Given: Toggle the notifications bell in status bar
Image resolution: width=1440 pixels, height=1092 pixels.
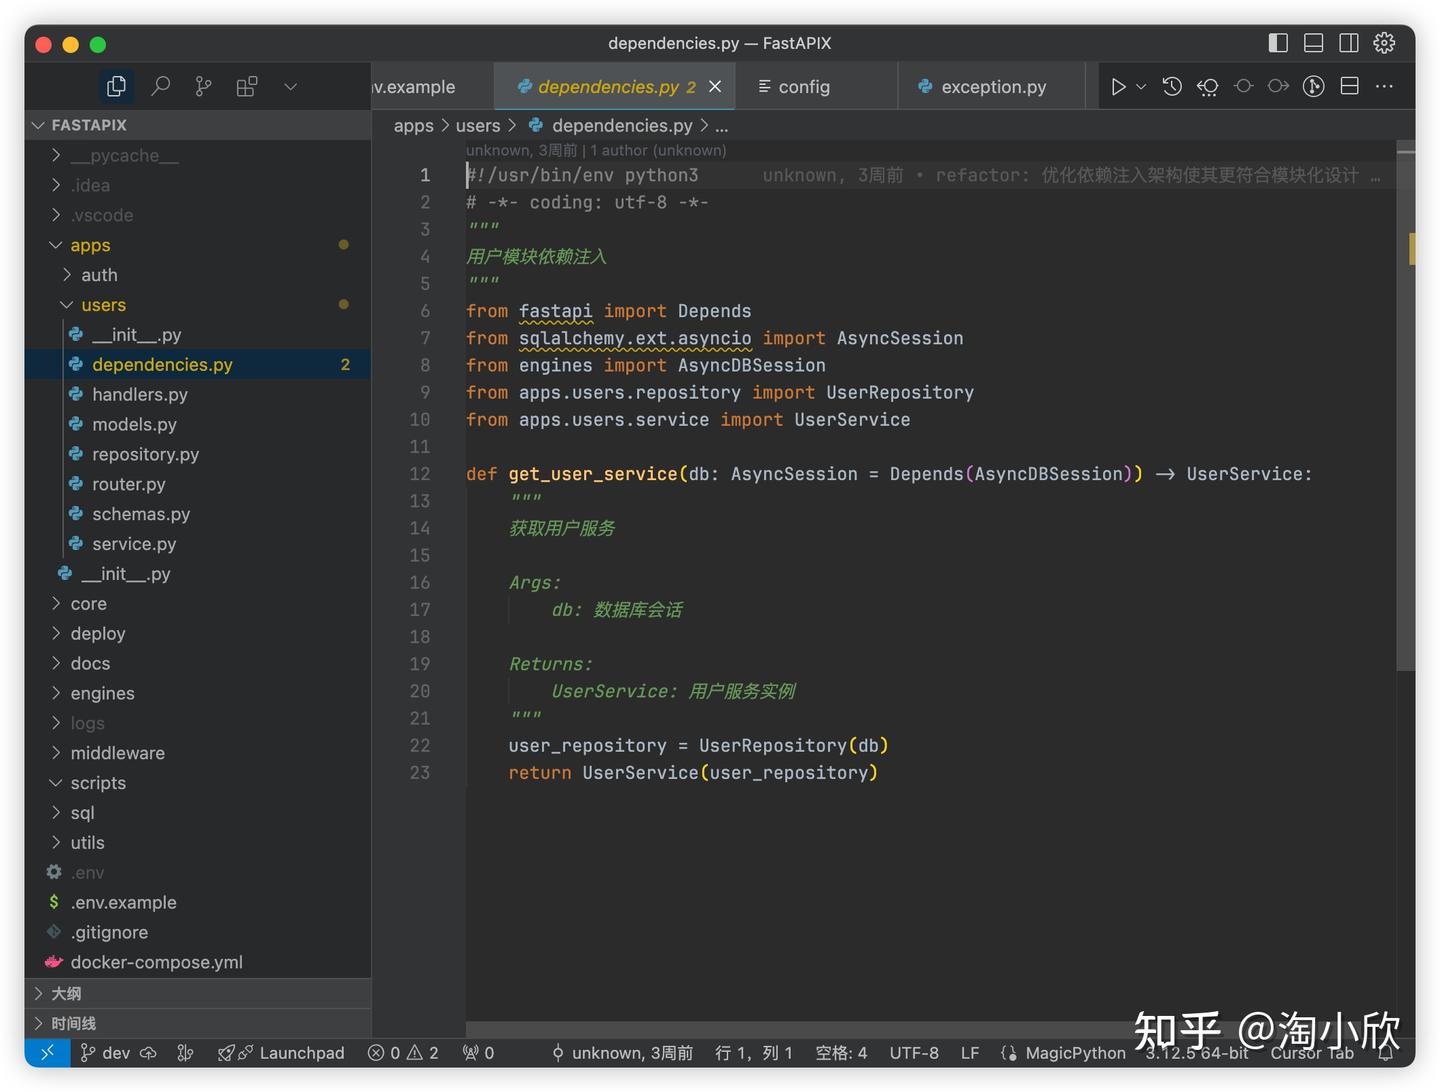Looking at the screenshot, I should click(x=1385, y=1052).
